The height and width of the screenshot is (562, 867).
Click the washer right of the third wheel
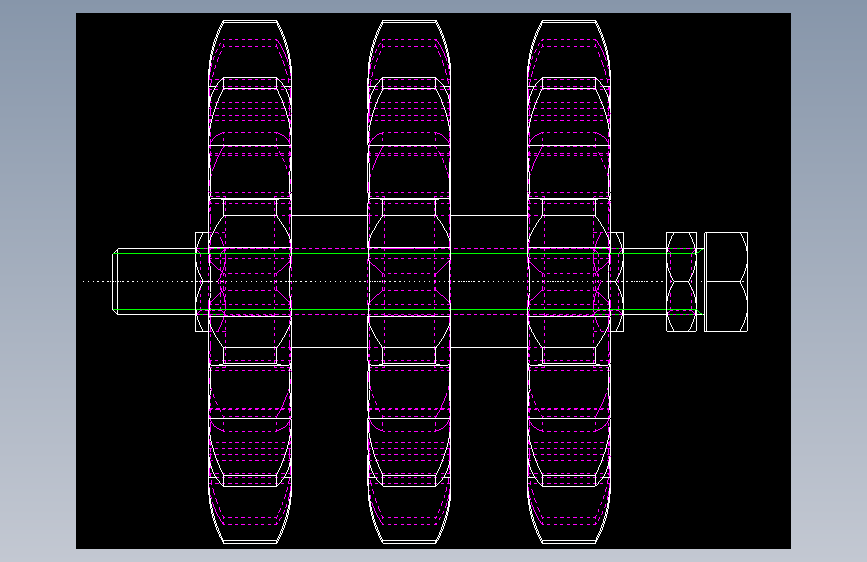pos(617,282)
